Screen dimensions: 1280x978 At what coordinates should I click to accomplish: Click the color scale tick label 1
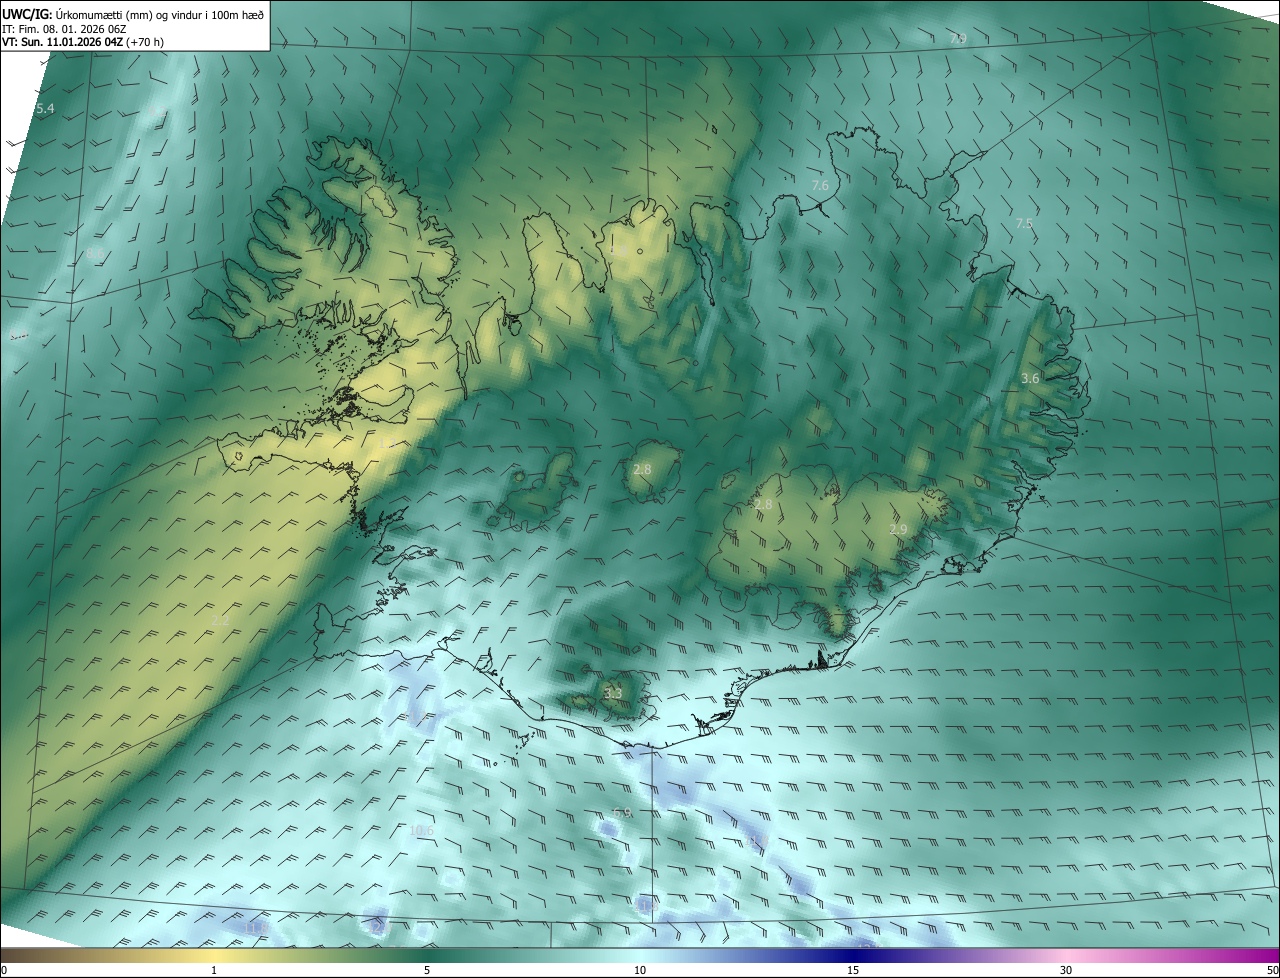click(214, 970)
